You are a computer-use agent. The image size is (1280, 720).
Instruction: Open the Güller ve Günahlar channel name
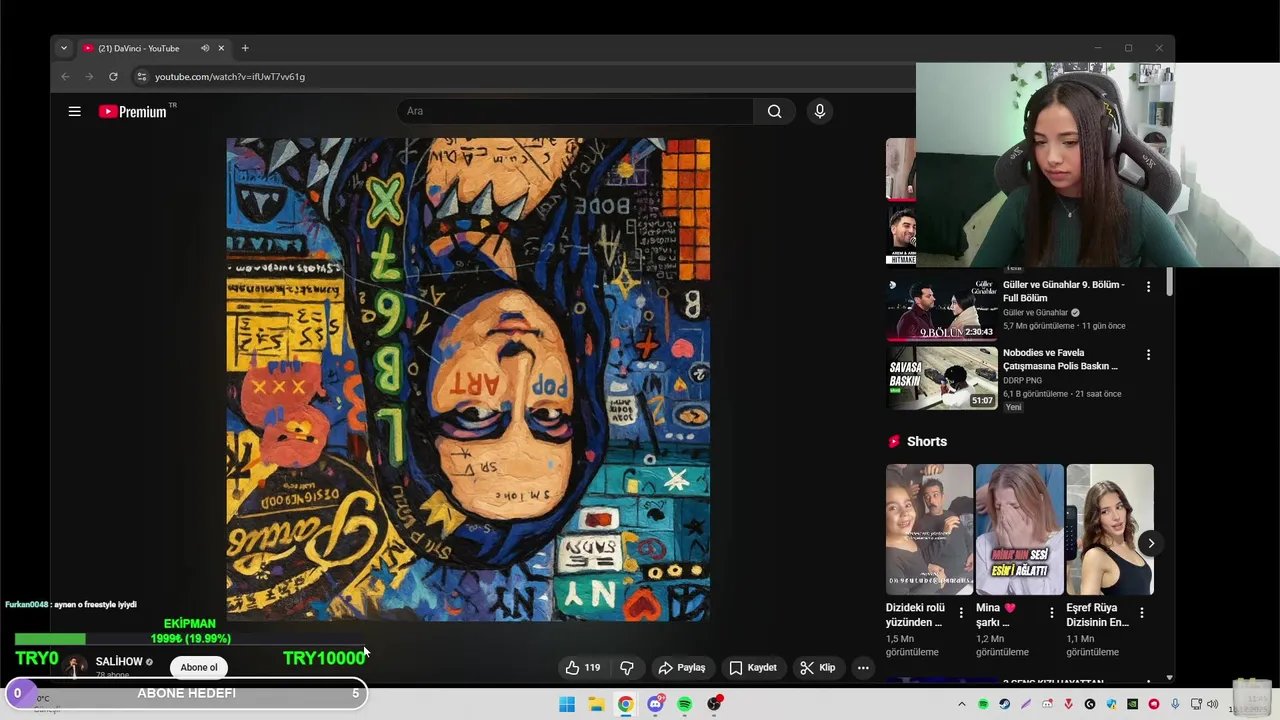coord(1035,312)
